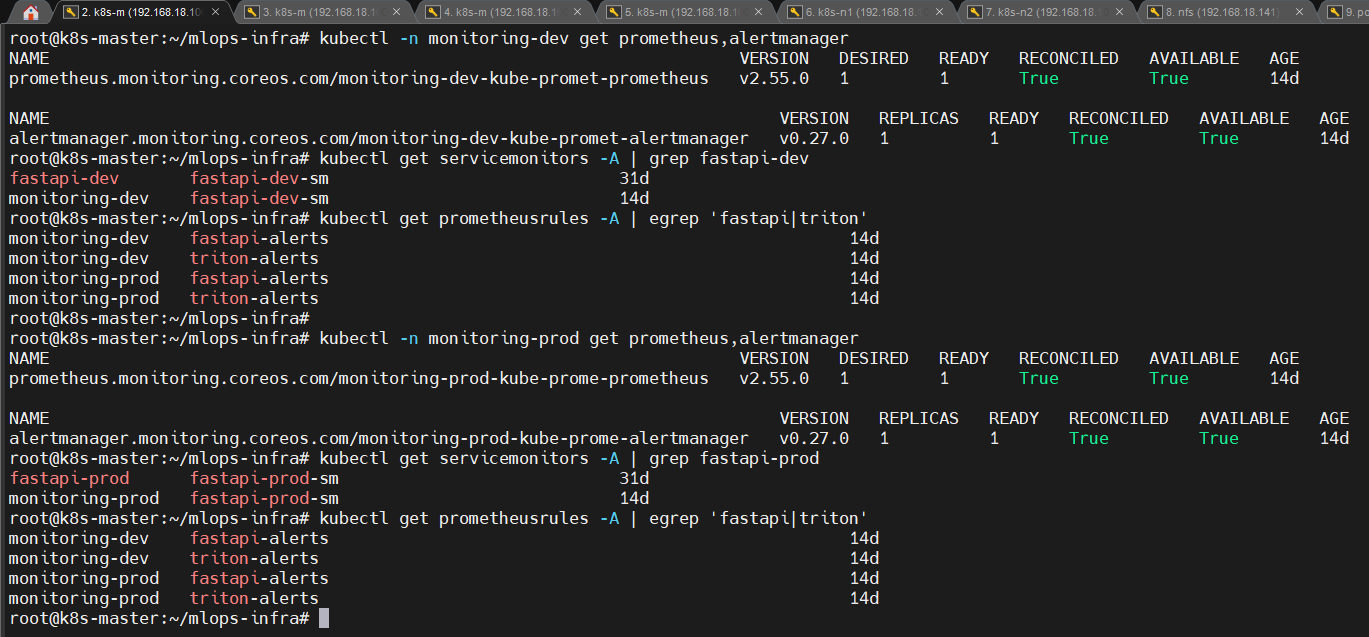Viewport: 1369px width, 637px height.
Task: Click the home icon left of the tabs
Action: [29, 12]
